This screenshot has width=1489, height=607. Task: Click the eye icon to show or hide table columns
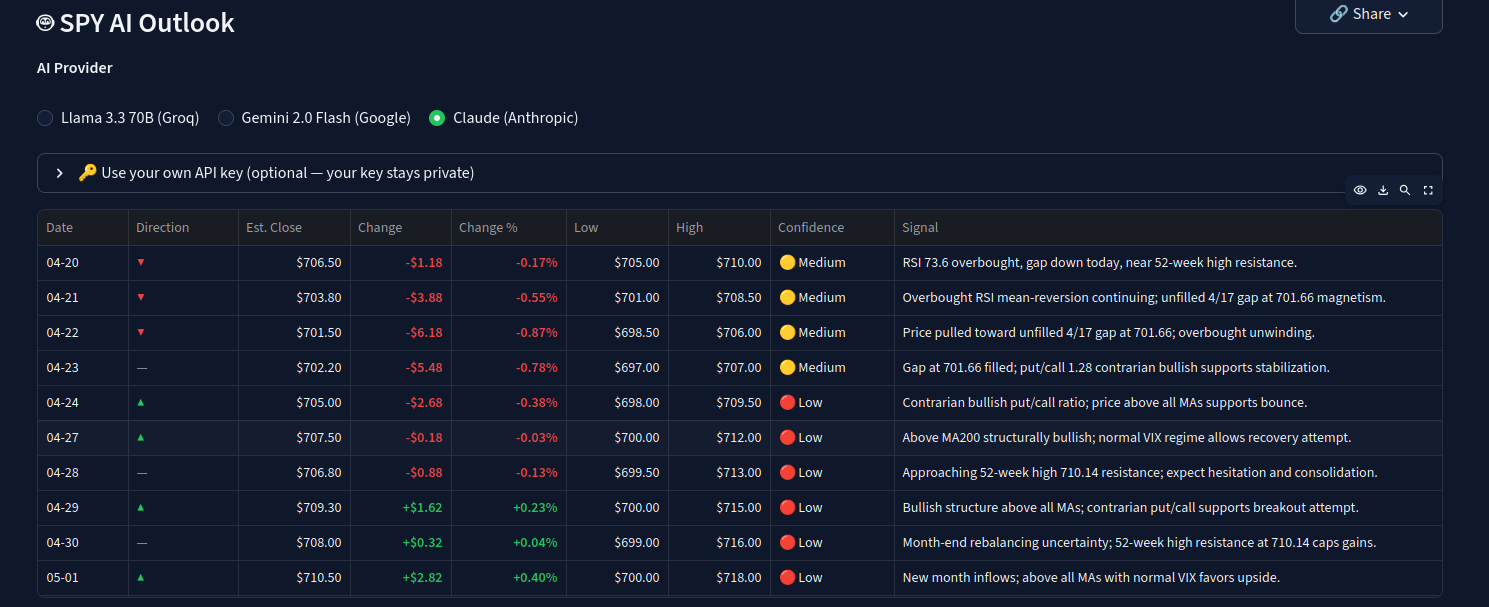(1360, 190)
